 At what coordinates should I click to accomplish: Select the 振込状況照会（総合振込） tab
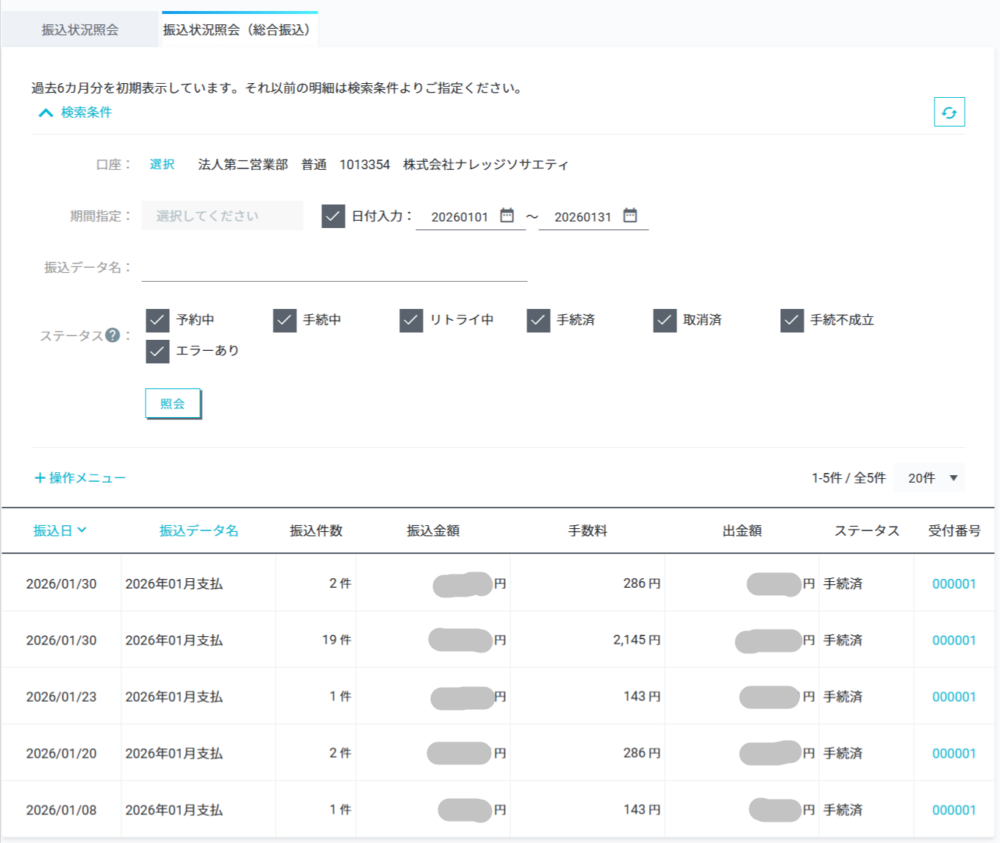pos(238,30)
